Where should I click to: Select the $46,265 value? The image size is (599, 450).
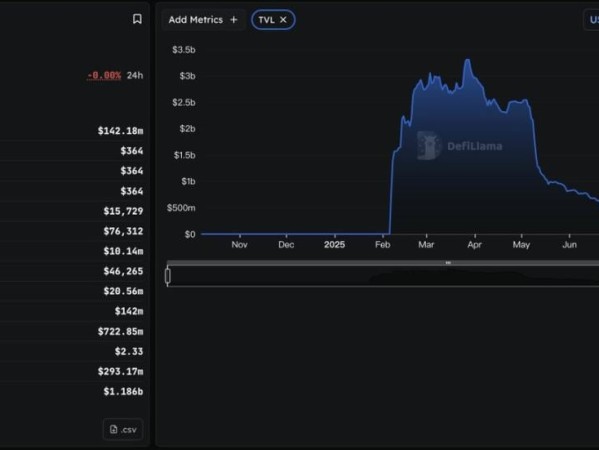[x=123, y=271]
